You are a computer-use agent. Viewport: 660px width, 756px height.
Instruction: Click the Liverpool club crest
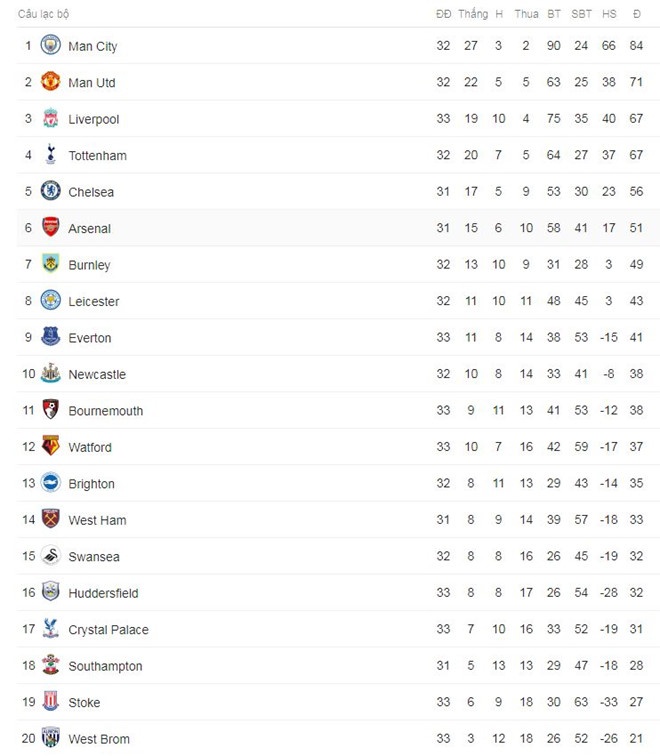click(50, 119)
